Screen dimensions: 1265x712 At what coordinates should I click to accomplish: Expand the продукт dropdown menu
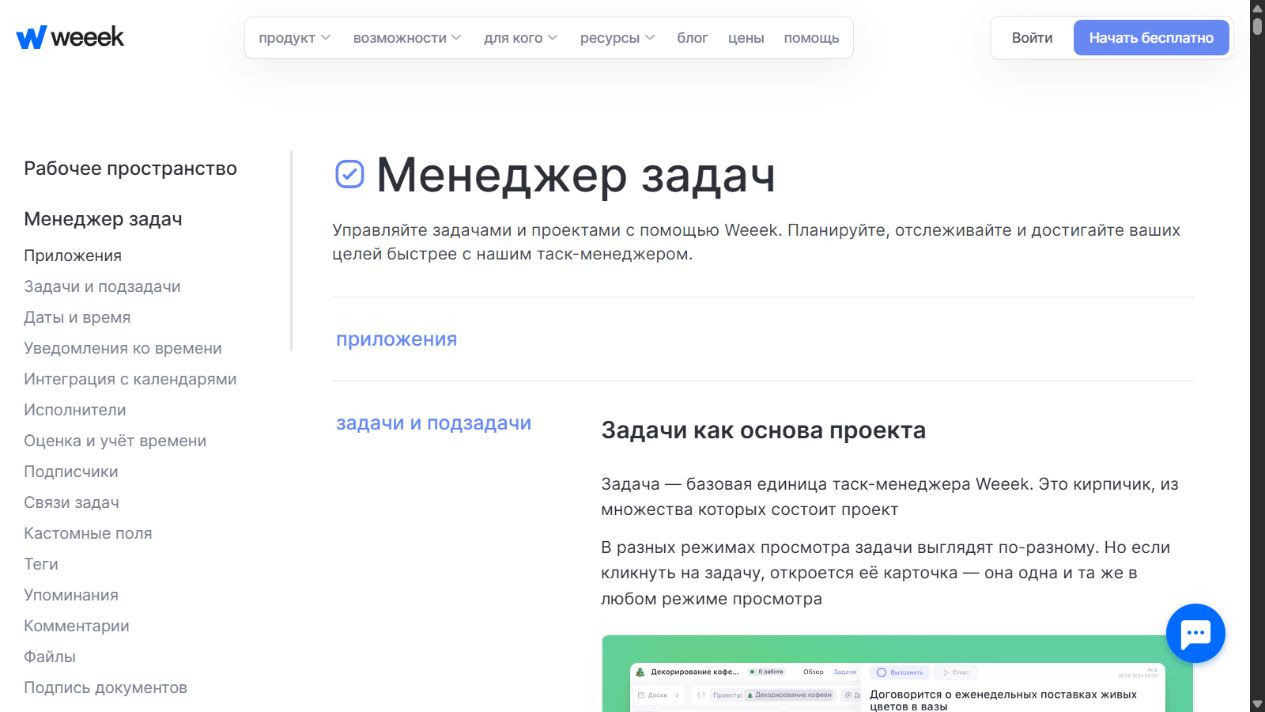tap(294, 38)
